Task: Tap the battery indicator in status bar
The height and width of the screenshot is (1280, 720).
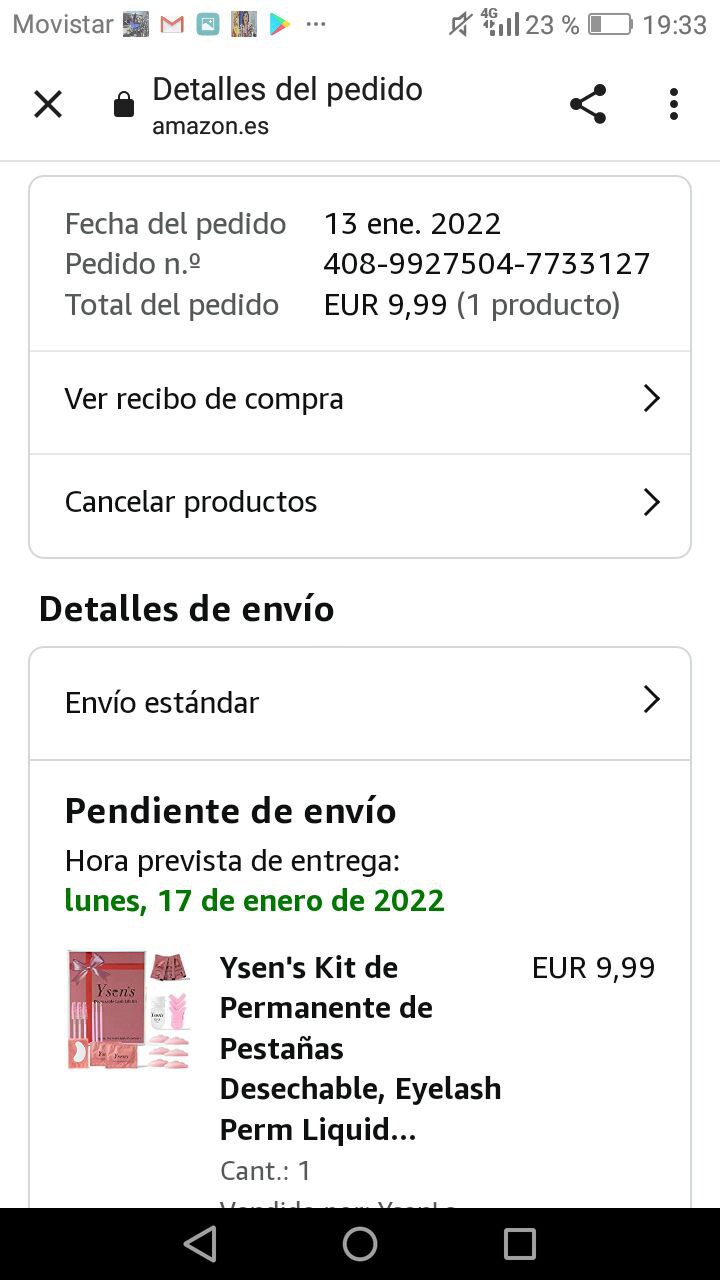Action: tap(610, 25)
